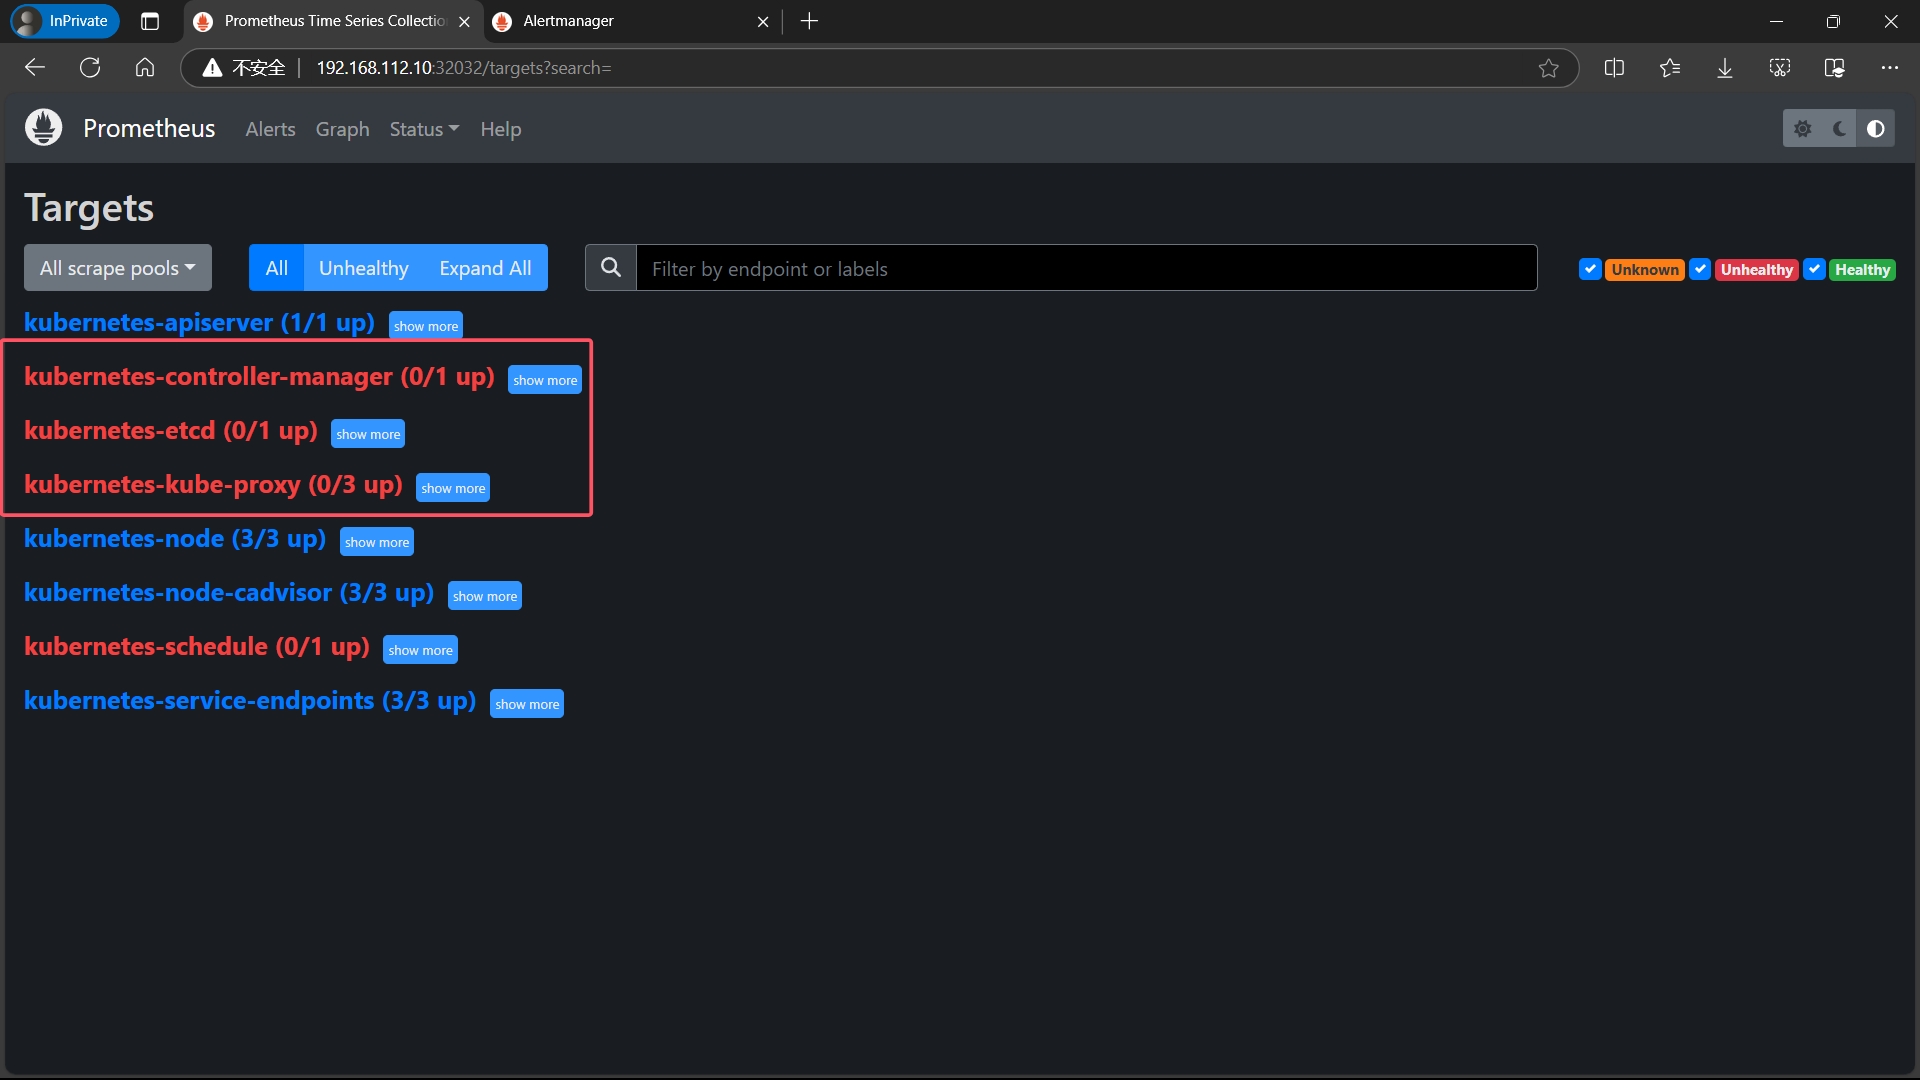Viewport: 1920px width, 1080px height.
Task: Uncheck the Unknown filter checkbox
Action: (x=1590, y=269)
